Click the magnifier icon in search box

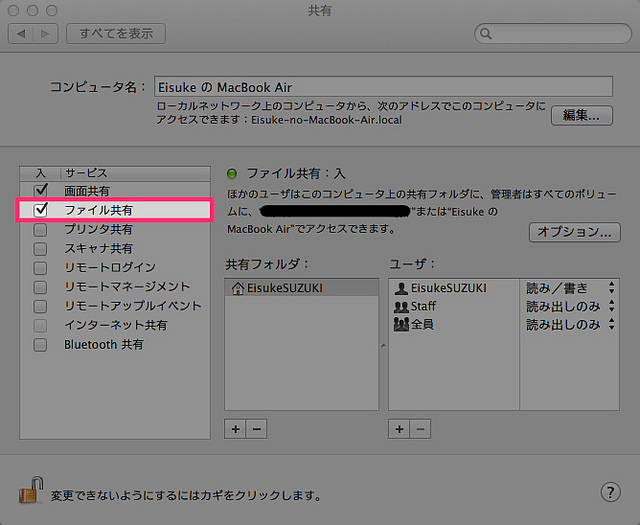pos(485,33)
